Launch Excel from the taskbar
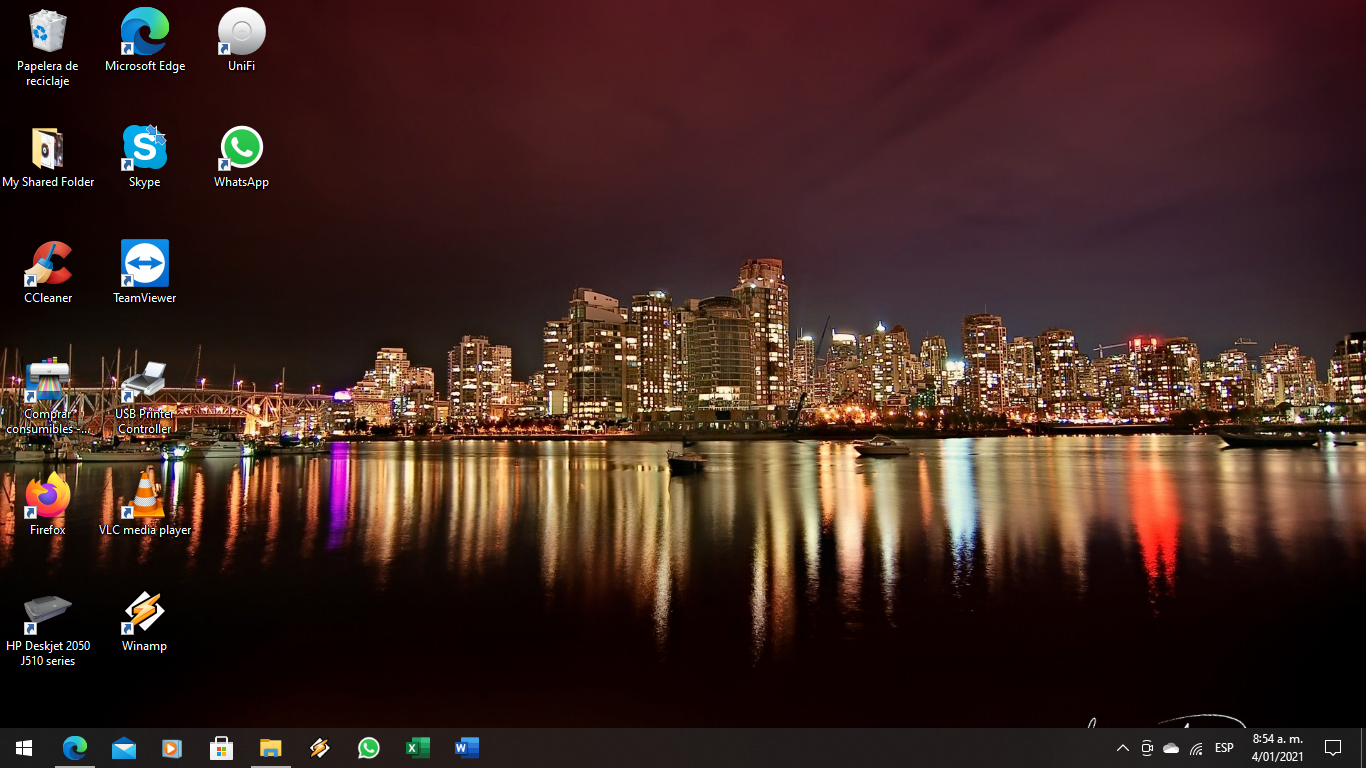The height and width of the screenshot is (768, 1366). [x=417, y=747]
